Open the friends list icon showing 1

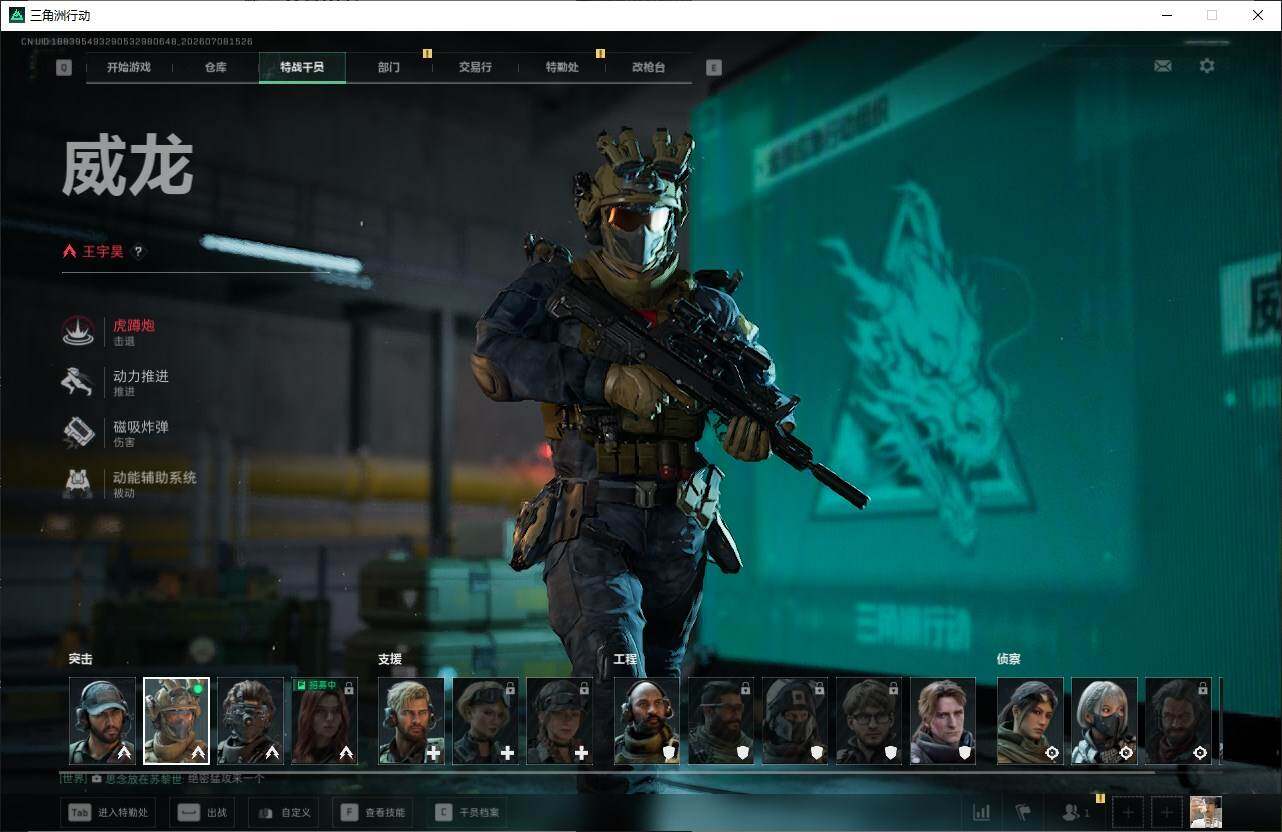[1076, 812]
